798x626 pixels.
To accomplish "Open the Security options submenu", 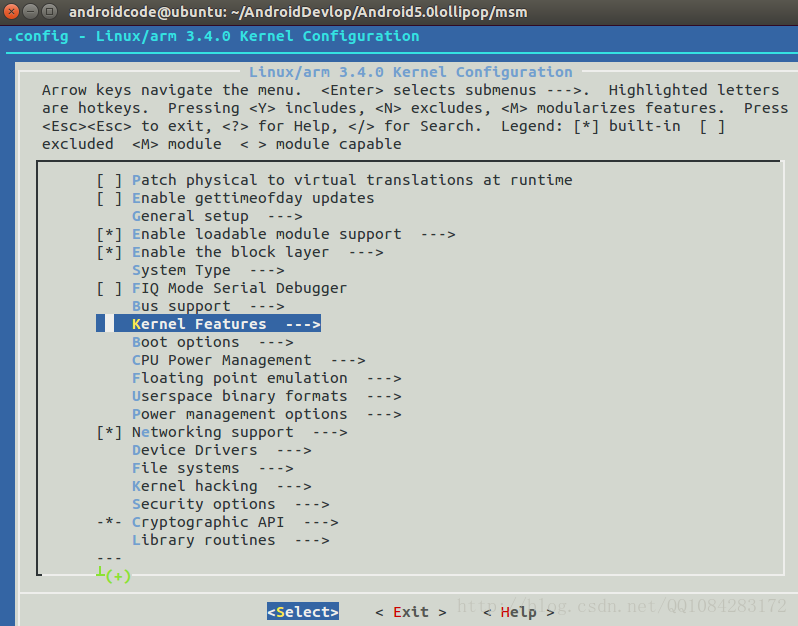I will point(231,504).
